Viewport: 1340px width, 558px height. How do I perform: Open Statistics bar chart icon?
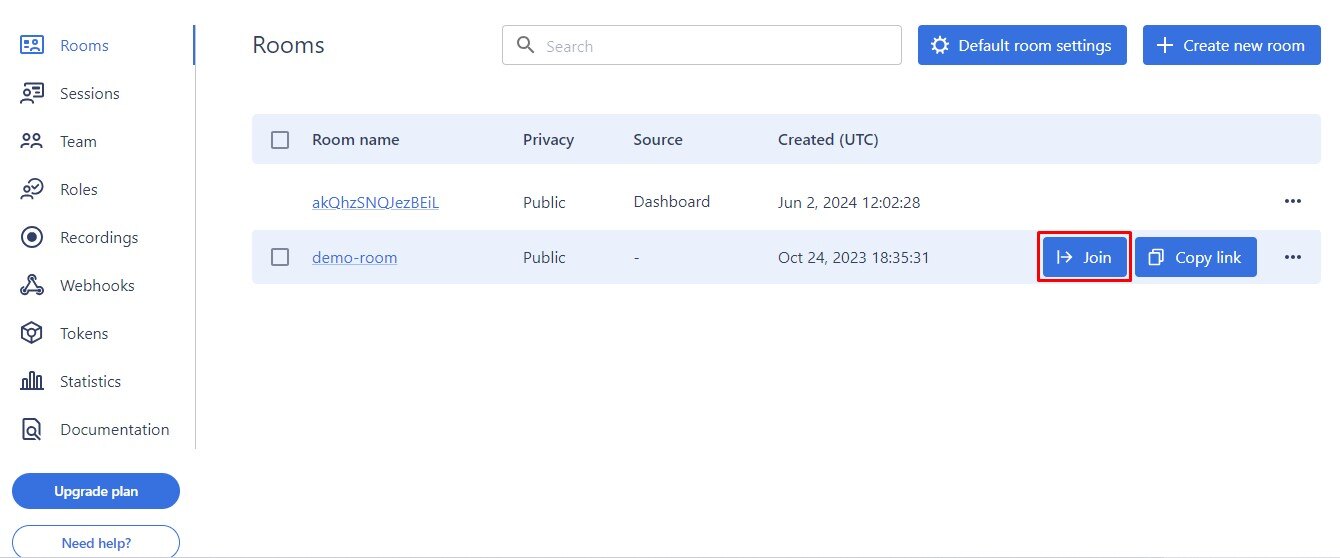click(32, 381)
